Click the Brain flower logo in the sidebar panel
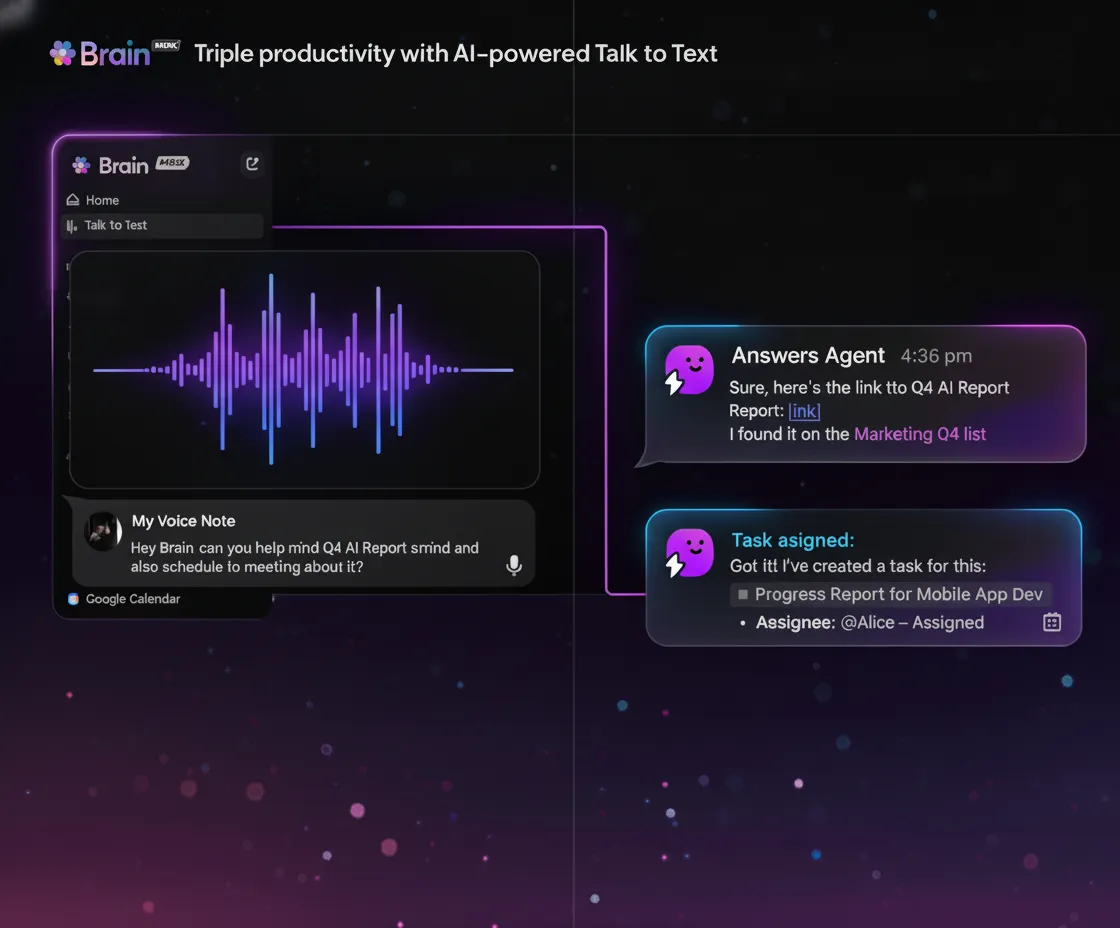 [81, 165]
